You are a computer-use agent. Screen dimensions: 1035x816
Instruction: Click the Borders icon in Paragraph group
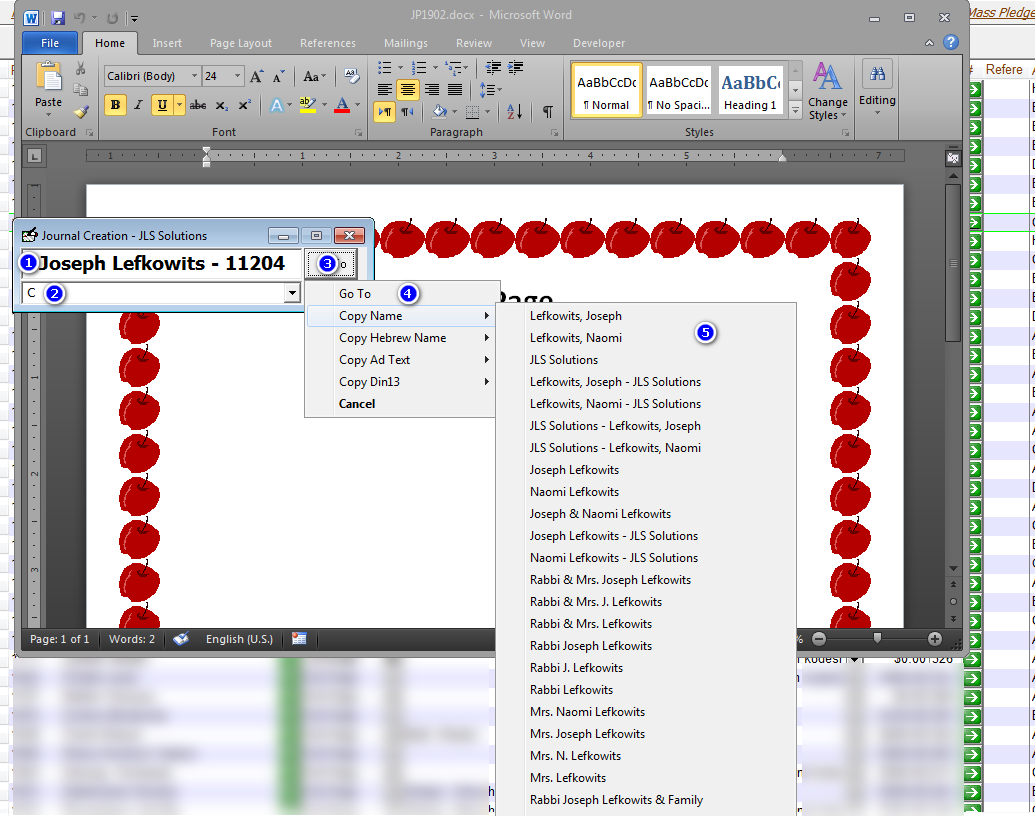(x=472, y=112)
